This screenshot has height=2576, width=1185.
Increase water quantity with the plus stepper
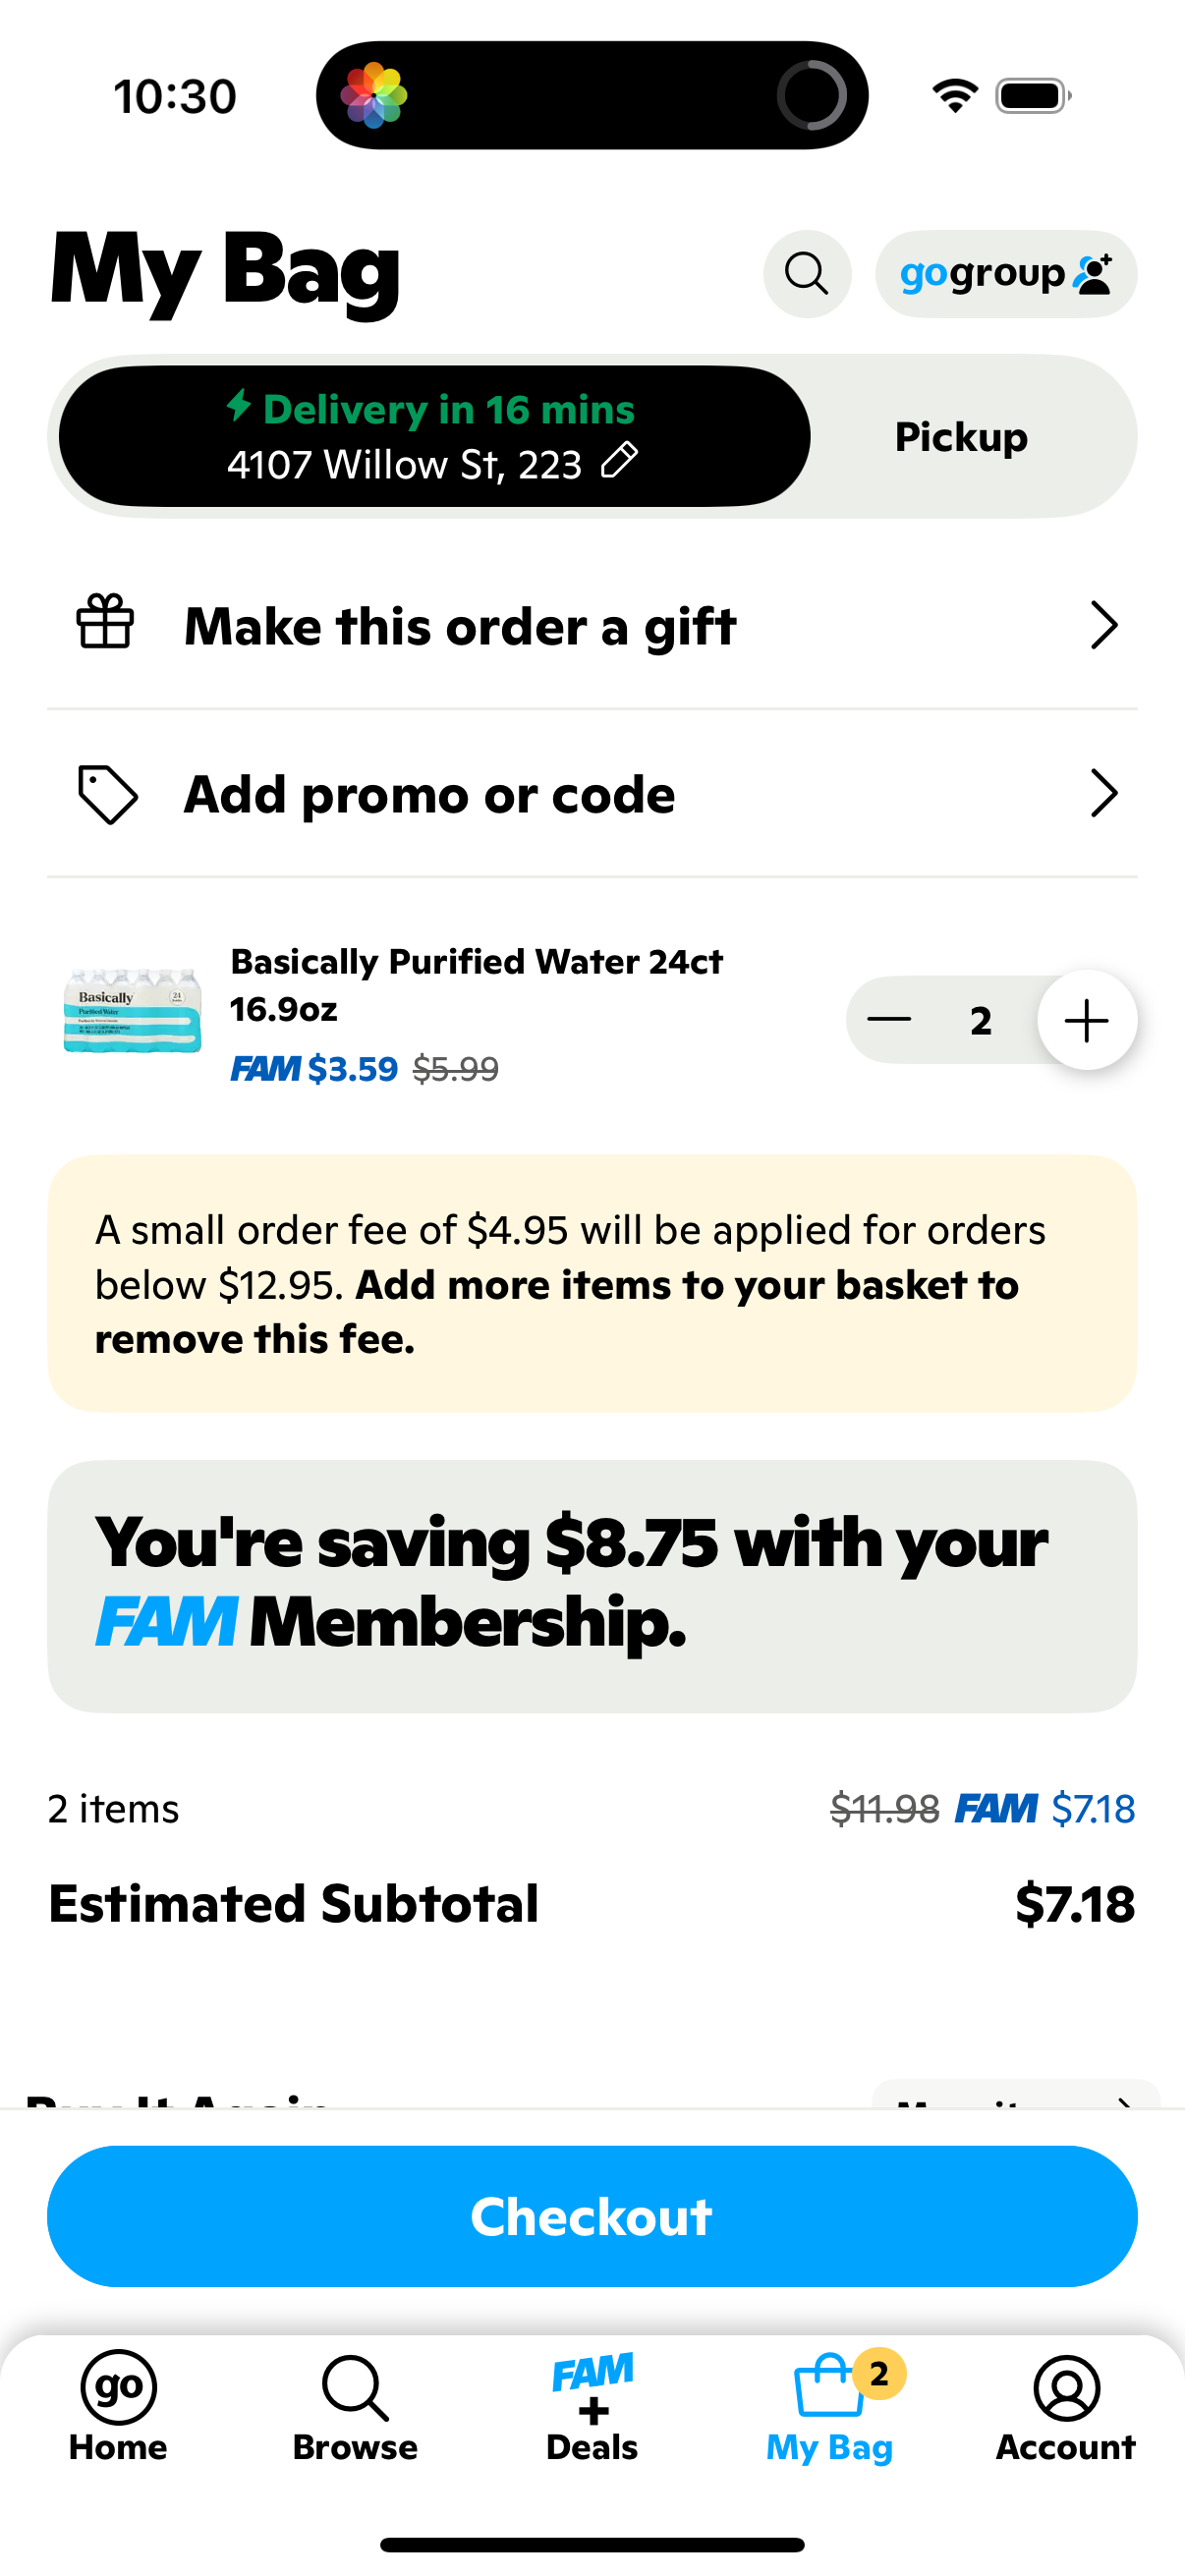pos(1086,1020)
